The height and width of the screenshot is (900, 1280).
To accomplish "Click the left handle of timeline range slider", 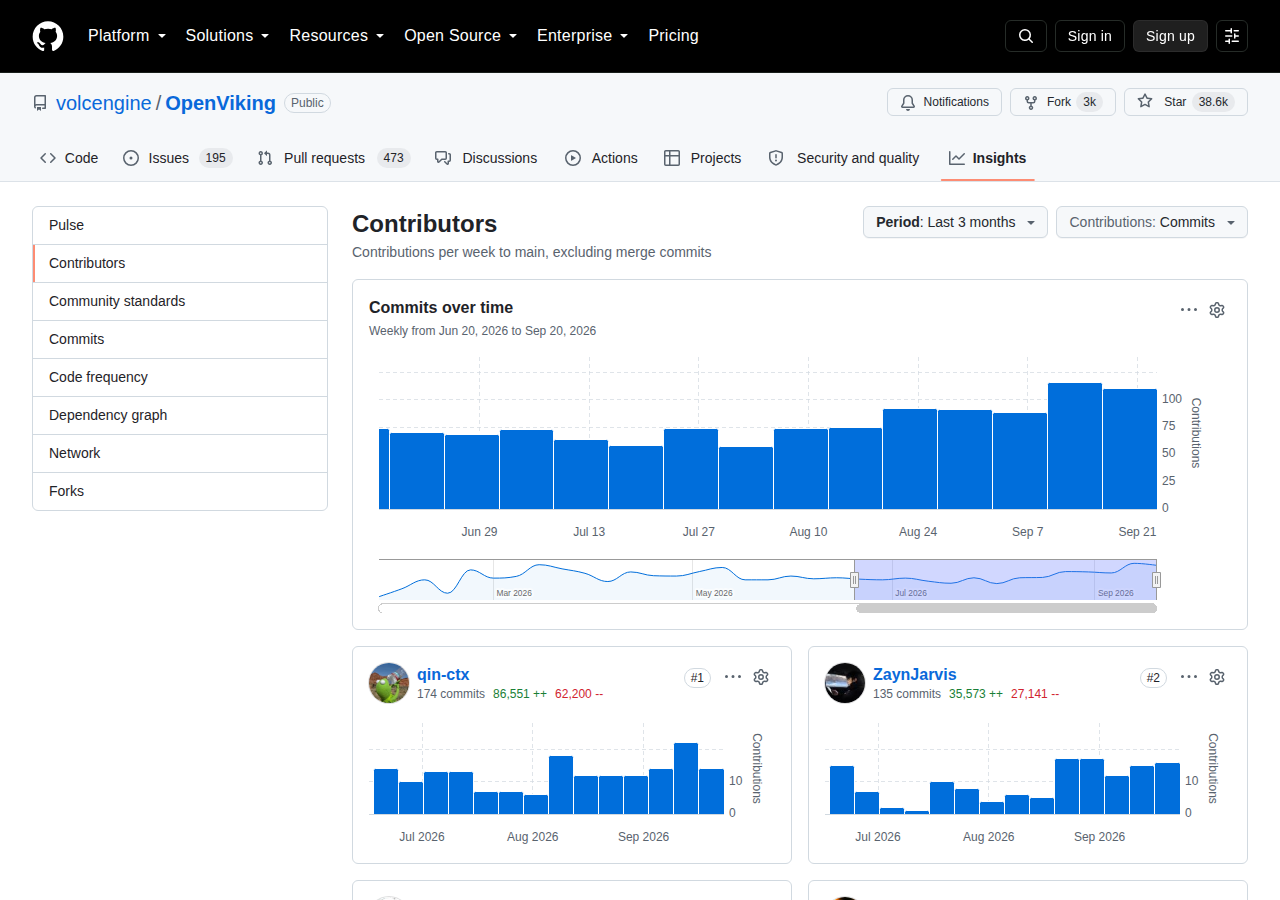I will (854, 580).
